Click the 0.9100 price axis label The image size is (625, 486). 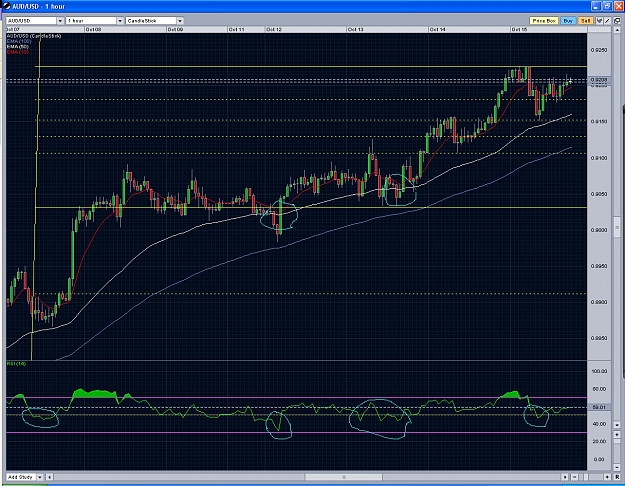coord(599,158)
